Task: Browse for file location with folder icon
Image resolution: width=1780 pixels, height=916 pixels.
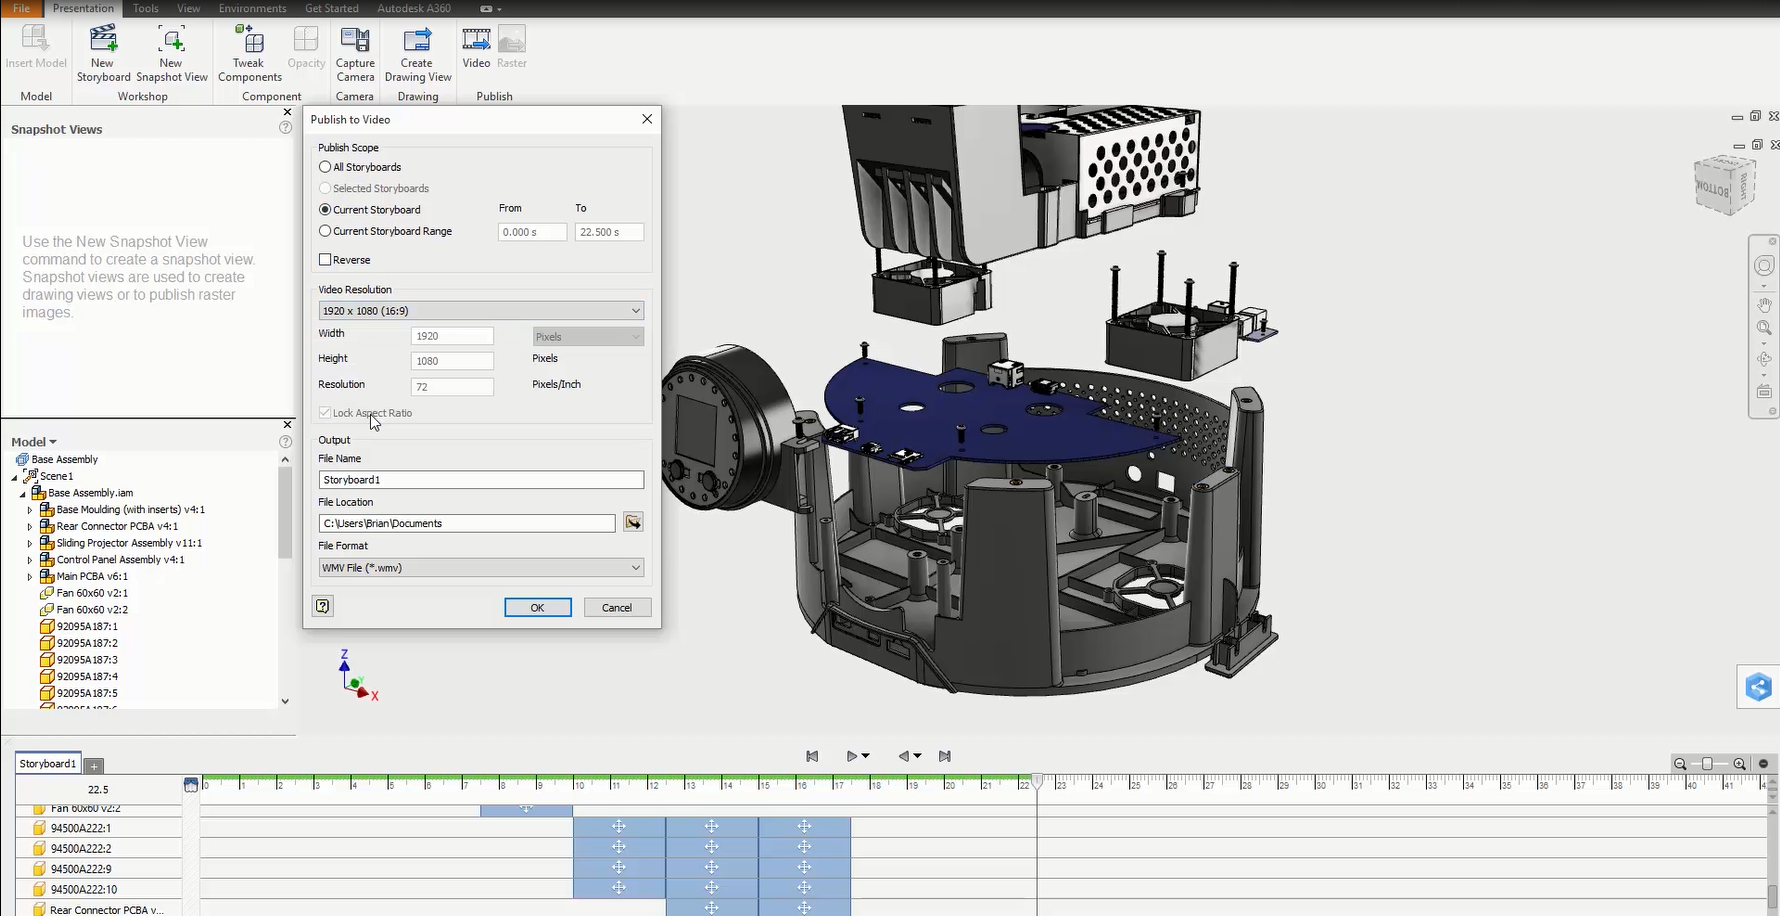Action: click(633, 522)
